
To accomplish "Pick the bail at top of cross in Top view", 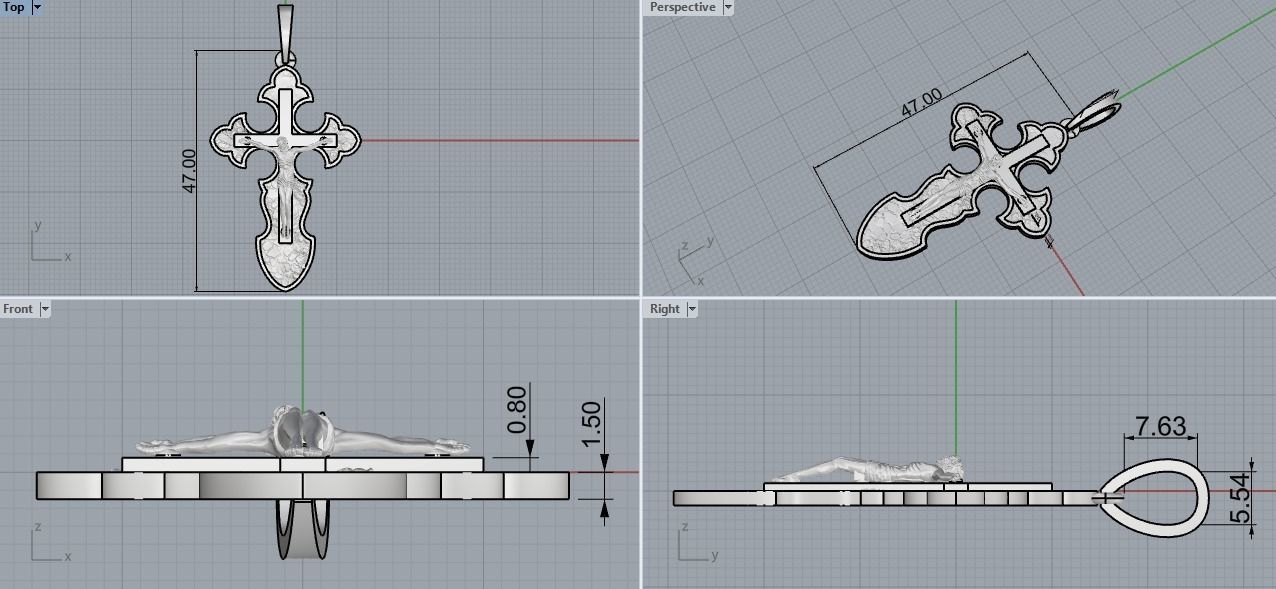I will (287, 32).
